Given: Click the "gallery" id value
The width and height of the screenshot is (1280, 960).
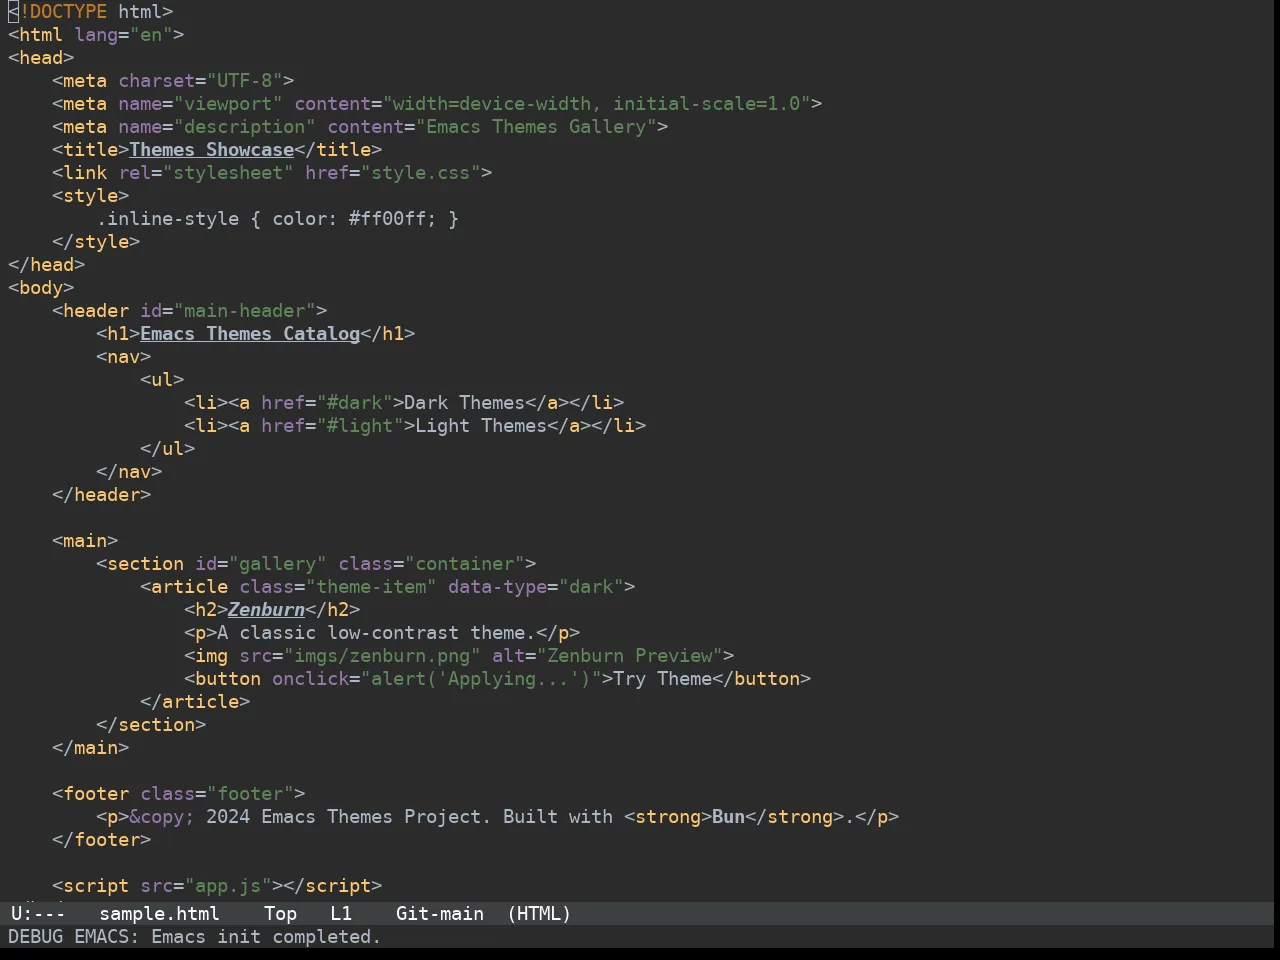Looking at the screenshot, I should click(x=277, y=564).
